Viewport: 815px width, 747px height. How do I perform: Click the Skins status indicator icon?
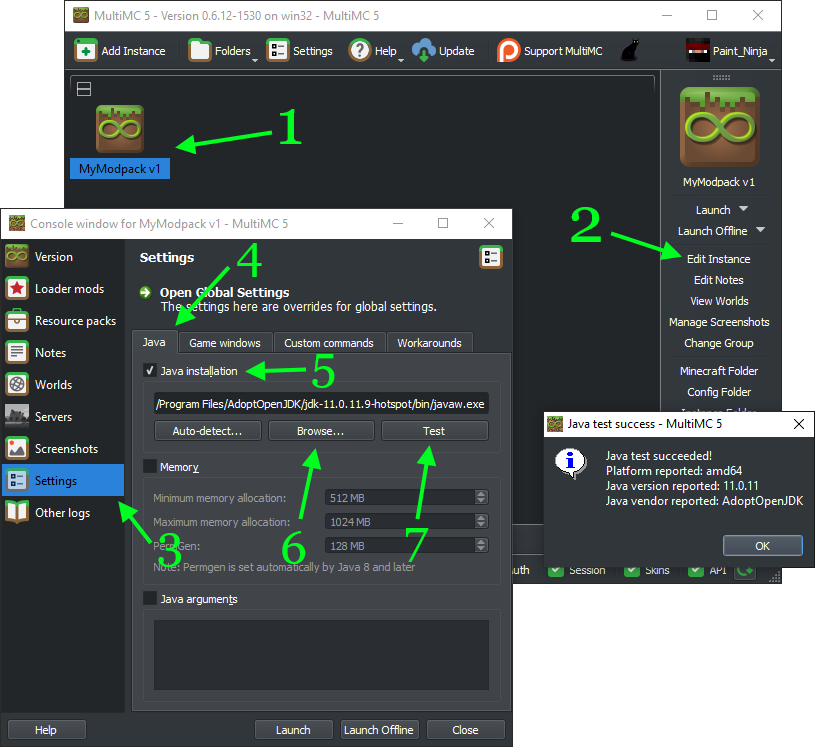point(632,571)
